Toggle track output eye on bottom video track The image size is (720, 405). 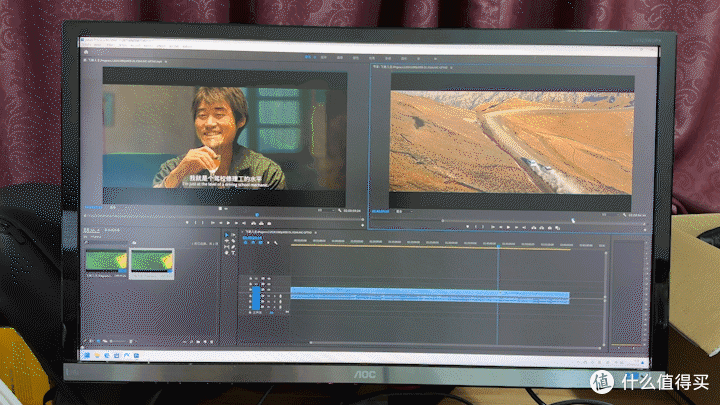pos(269,290)
